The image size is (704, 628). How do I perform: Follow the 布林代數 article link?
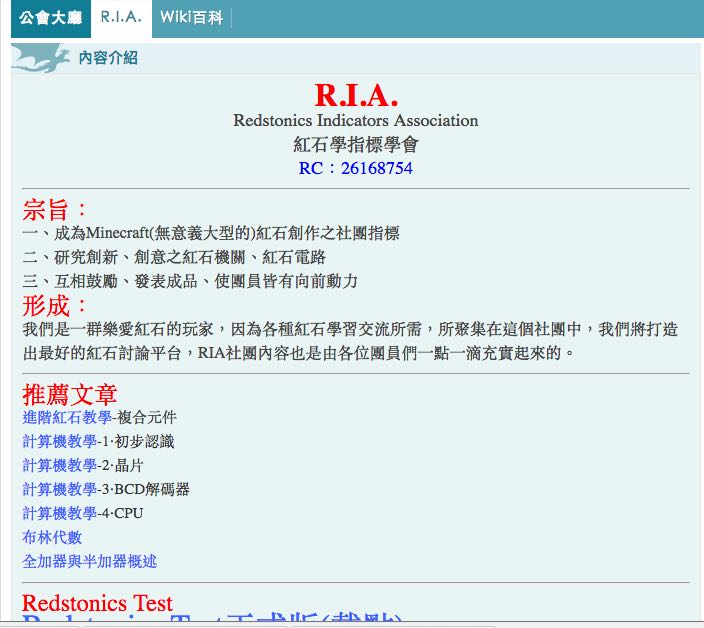52,537
